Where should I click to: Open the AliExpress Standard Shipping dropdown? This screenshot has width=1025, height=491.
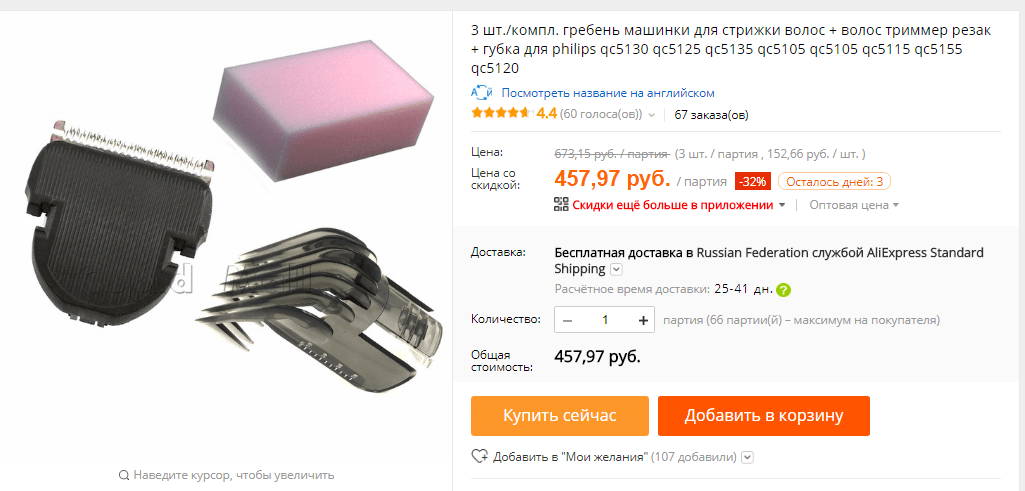click(x=616, y=269)
